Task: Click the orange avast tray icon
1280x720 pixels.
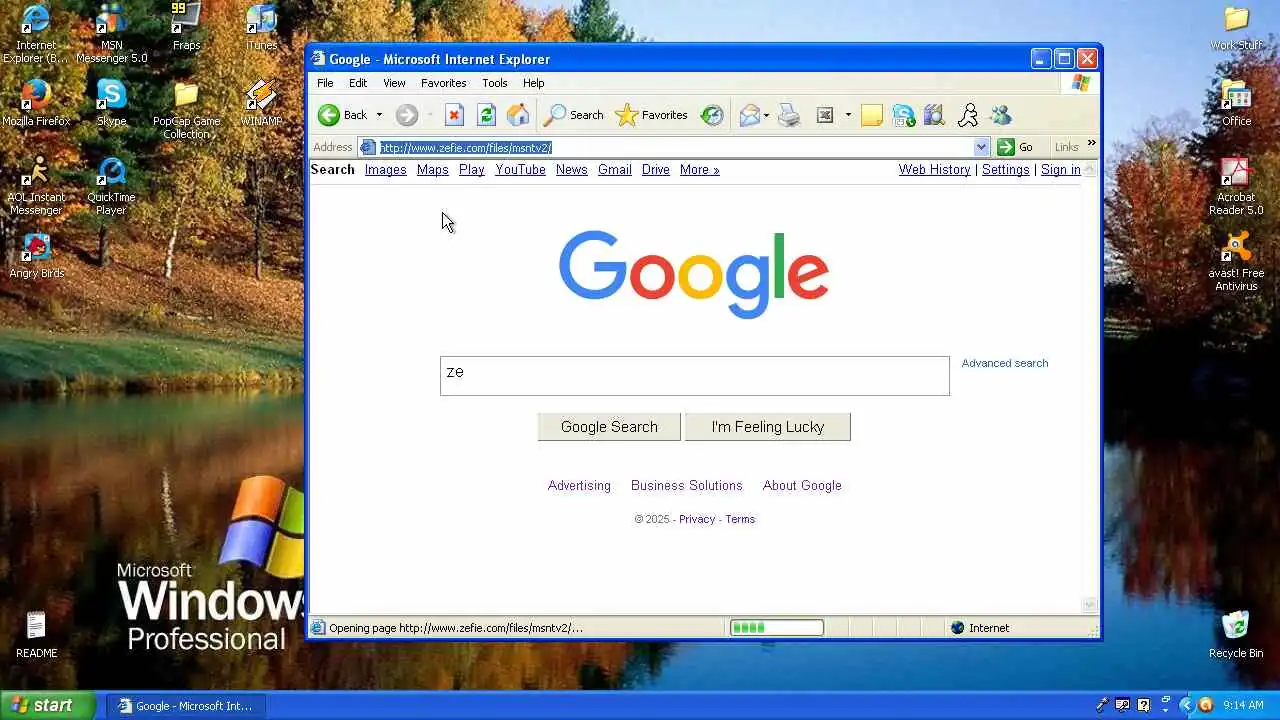Action: (x=1206, y=705)
